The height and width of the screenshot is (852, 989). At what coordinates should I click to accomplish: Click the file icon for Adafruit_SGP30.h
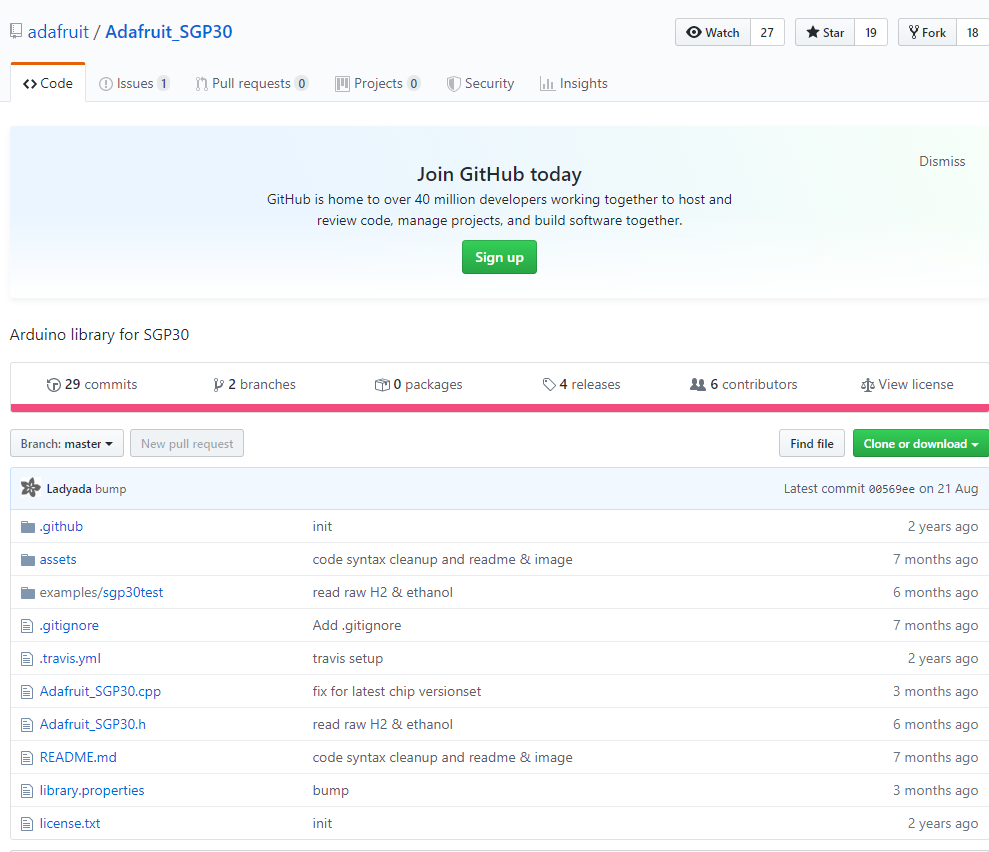(x=27, y=725)
